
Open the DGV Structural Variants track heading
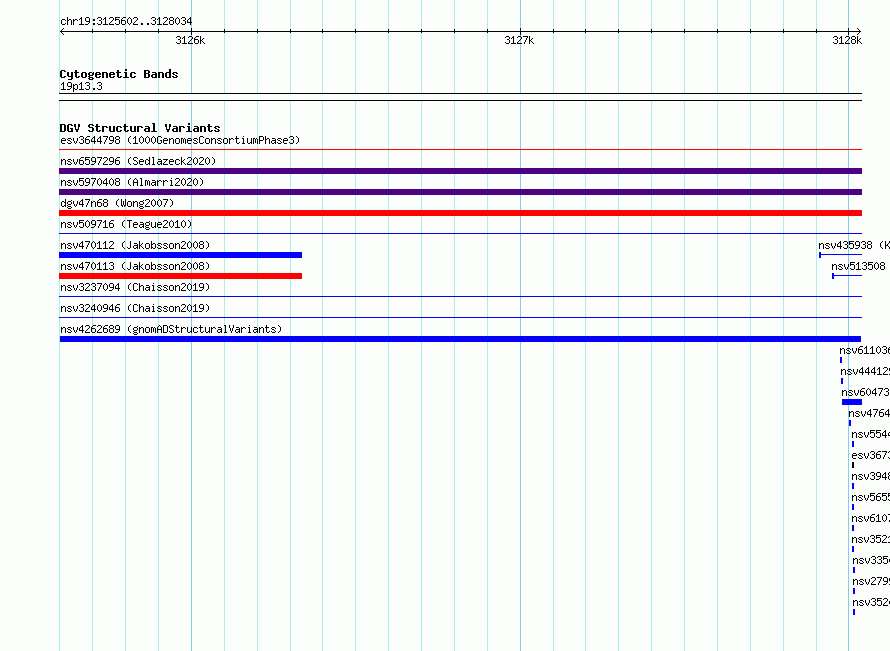click(x=140, y=128)
